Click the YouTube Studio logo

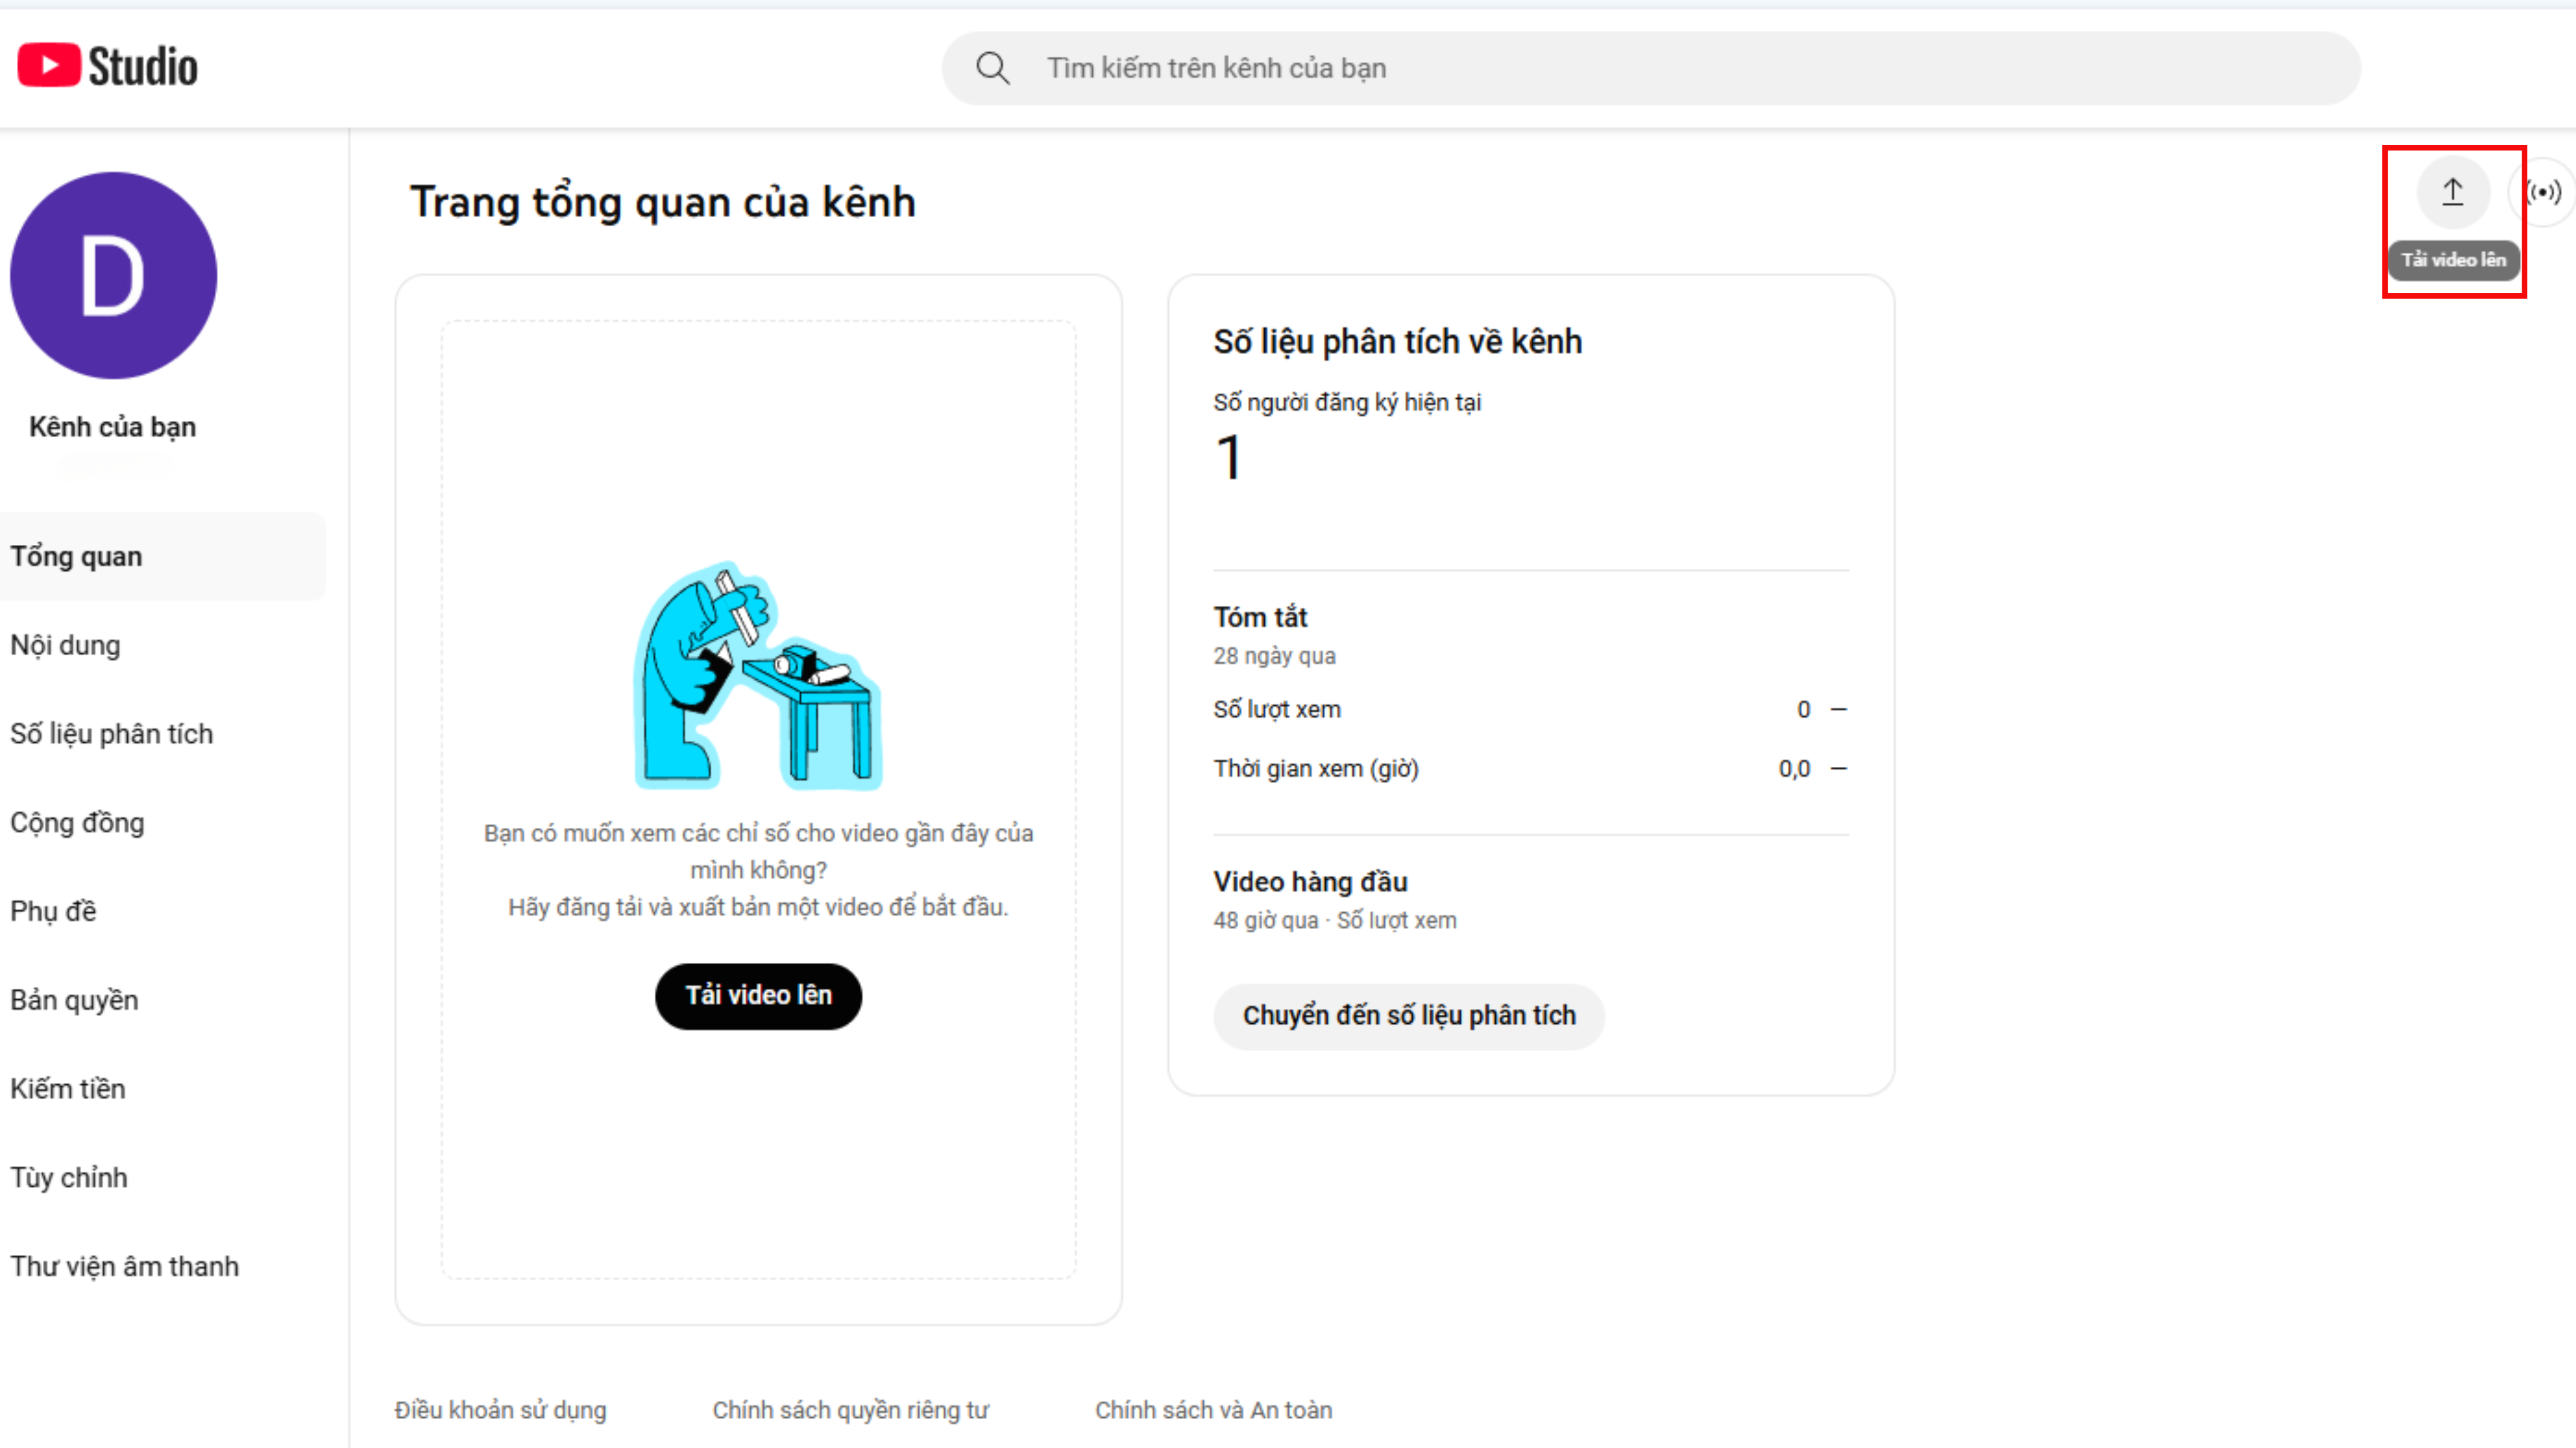pyautogui.click(x=108, y=67)
